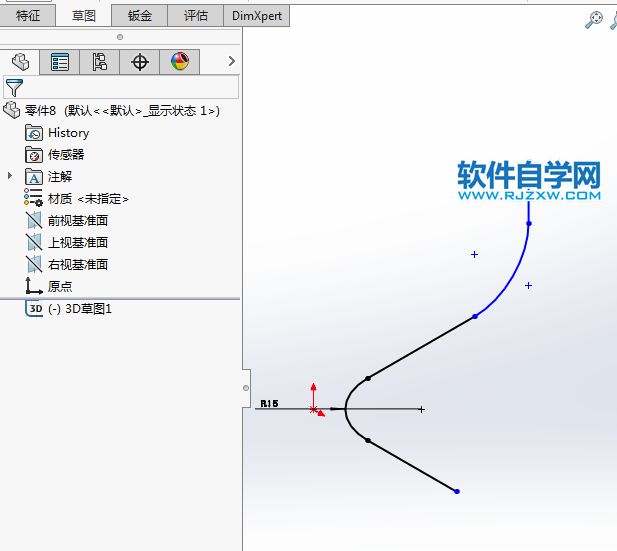Click the red sketch origin marker
This screenshot has width=617, height=551.
314,410
